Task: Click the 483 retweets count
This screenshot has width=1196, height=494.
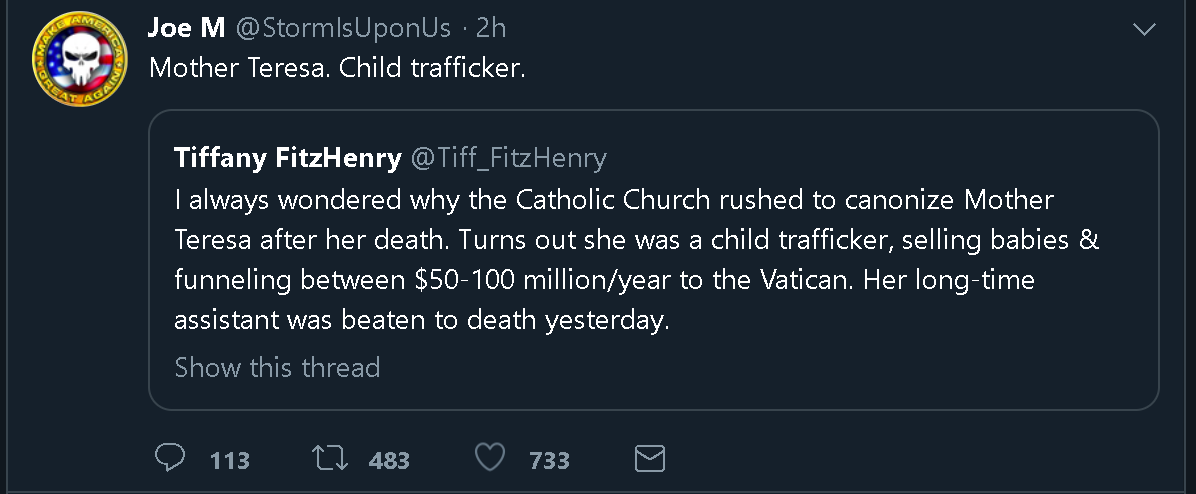Action: click(x=389, y=461)
